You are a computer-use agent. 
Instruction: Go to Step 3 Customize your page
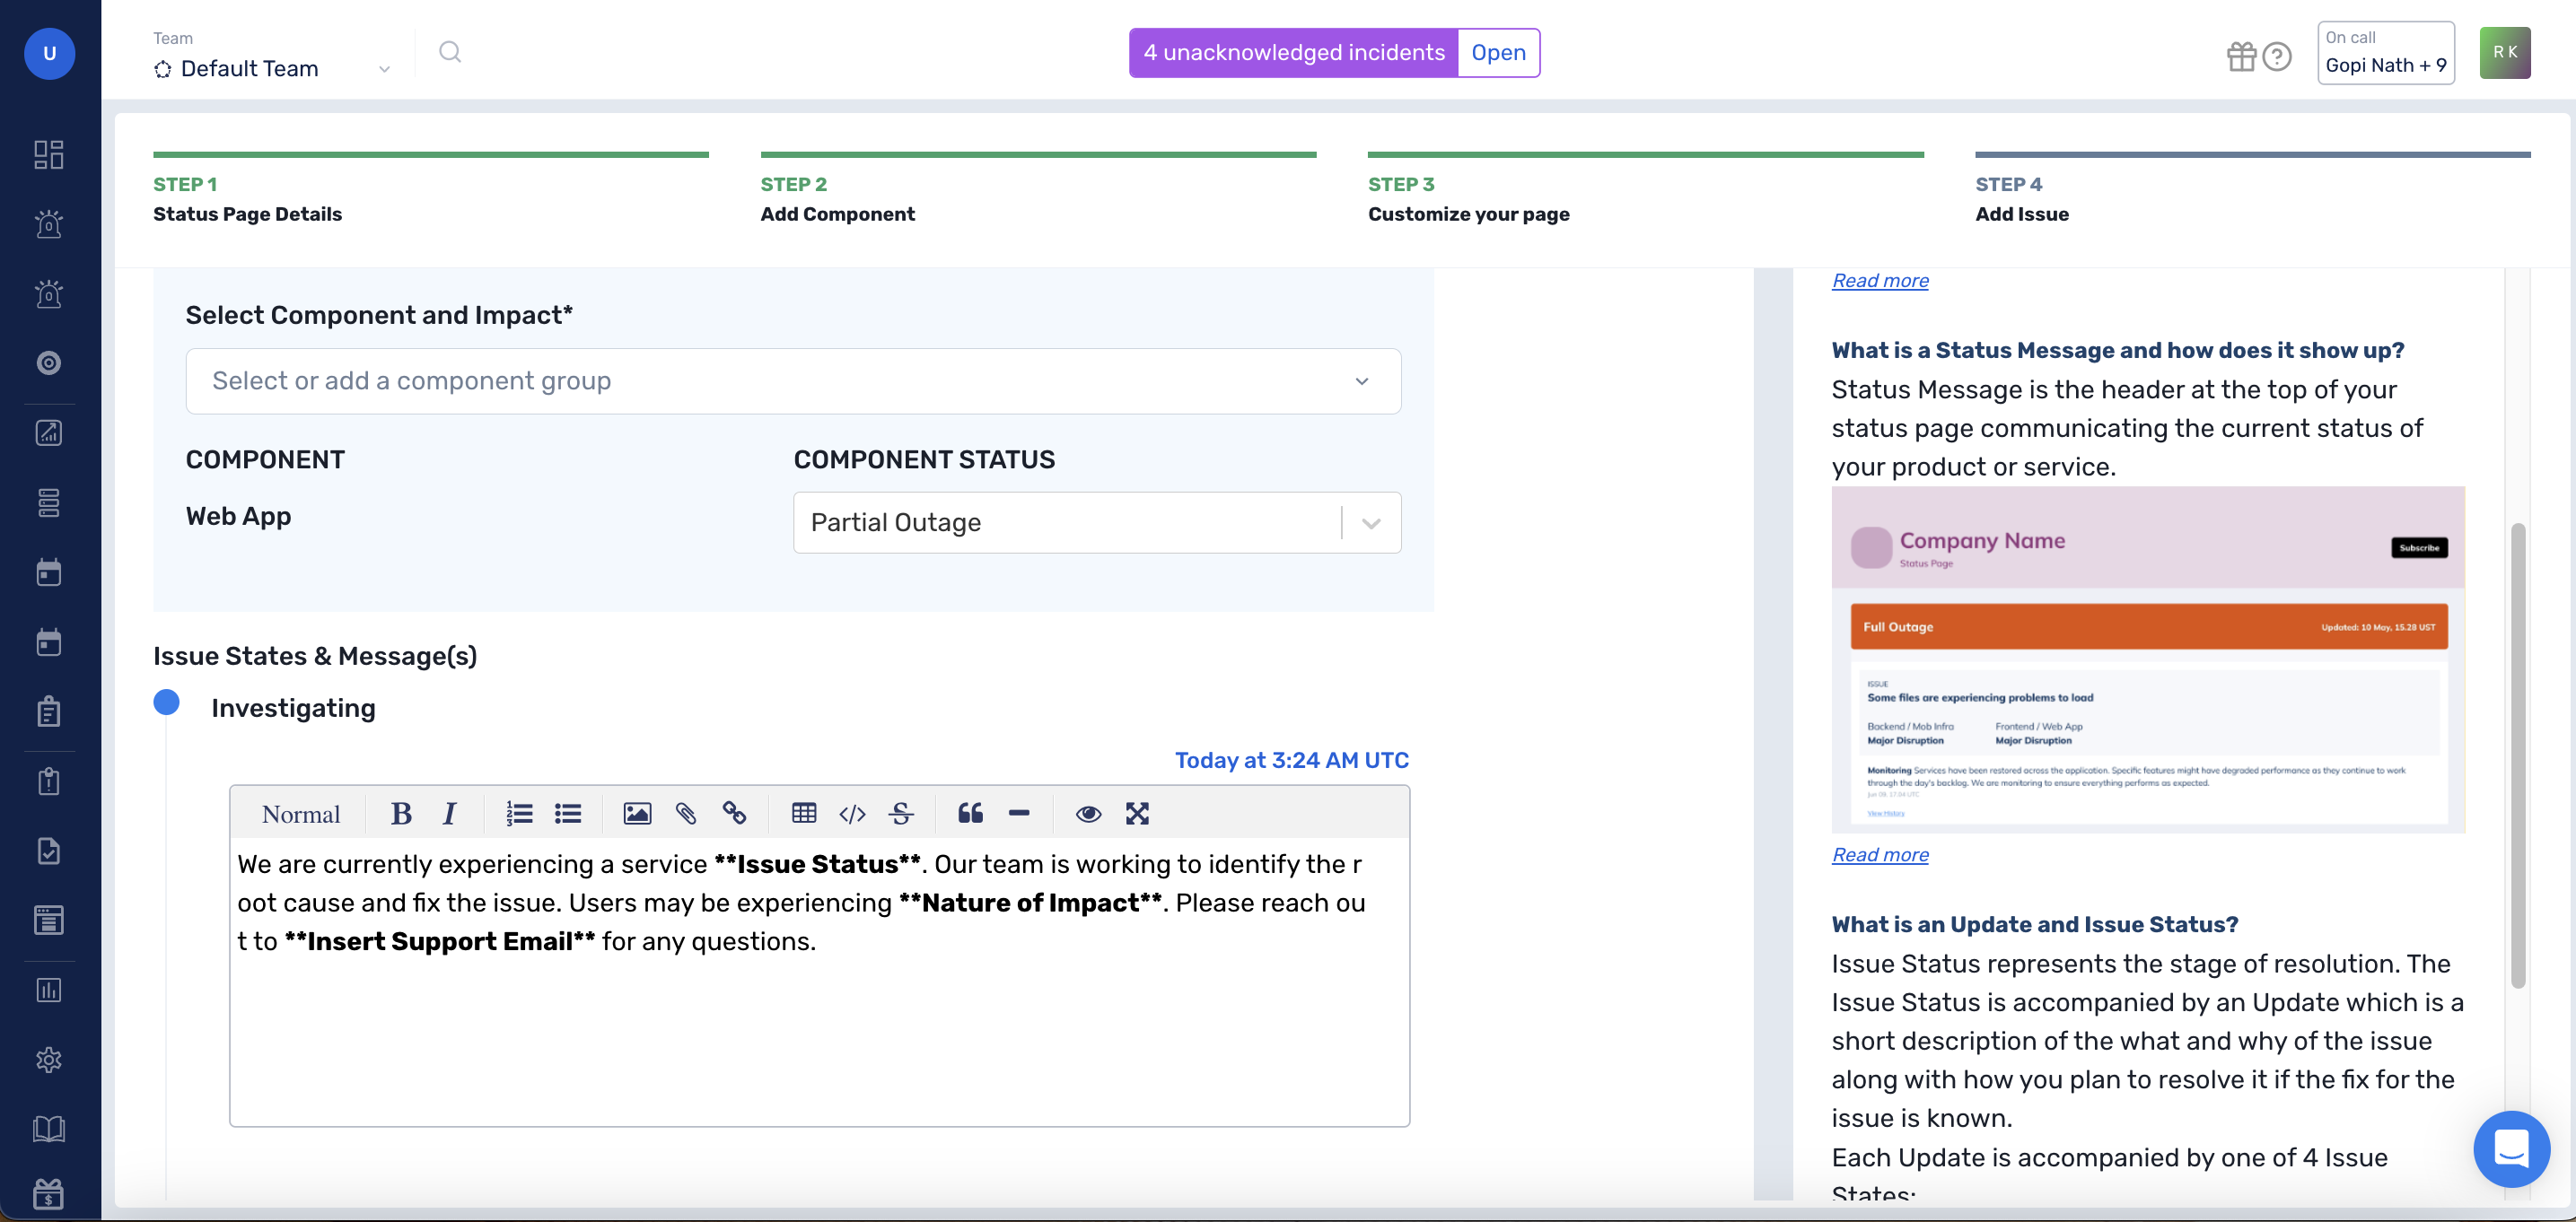pyautogui.click(x=1468, y=199)
